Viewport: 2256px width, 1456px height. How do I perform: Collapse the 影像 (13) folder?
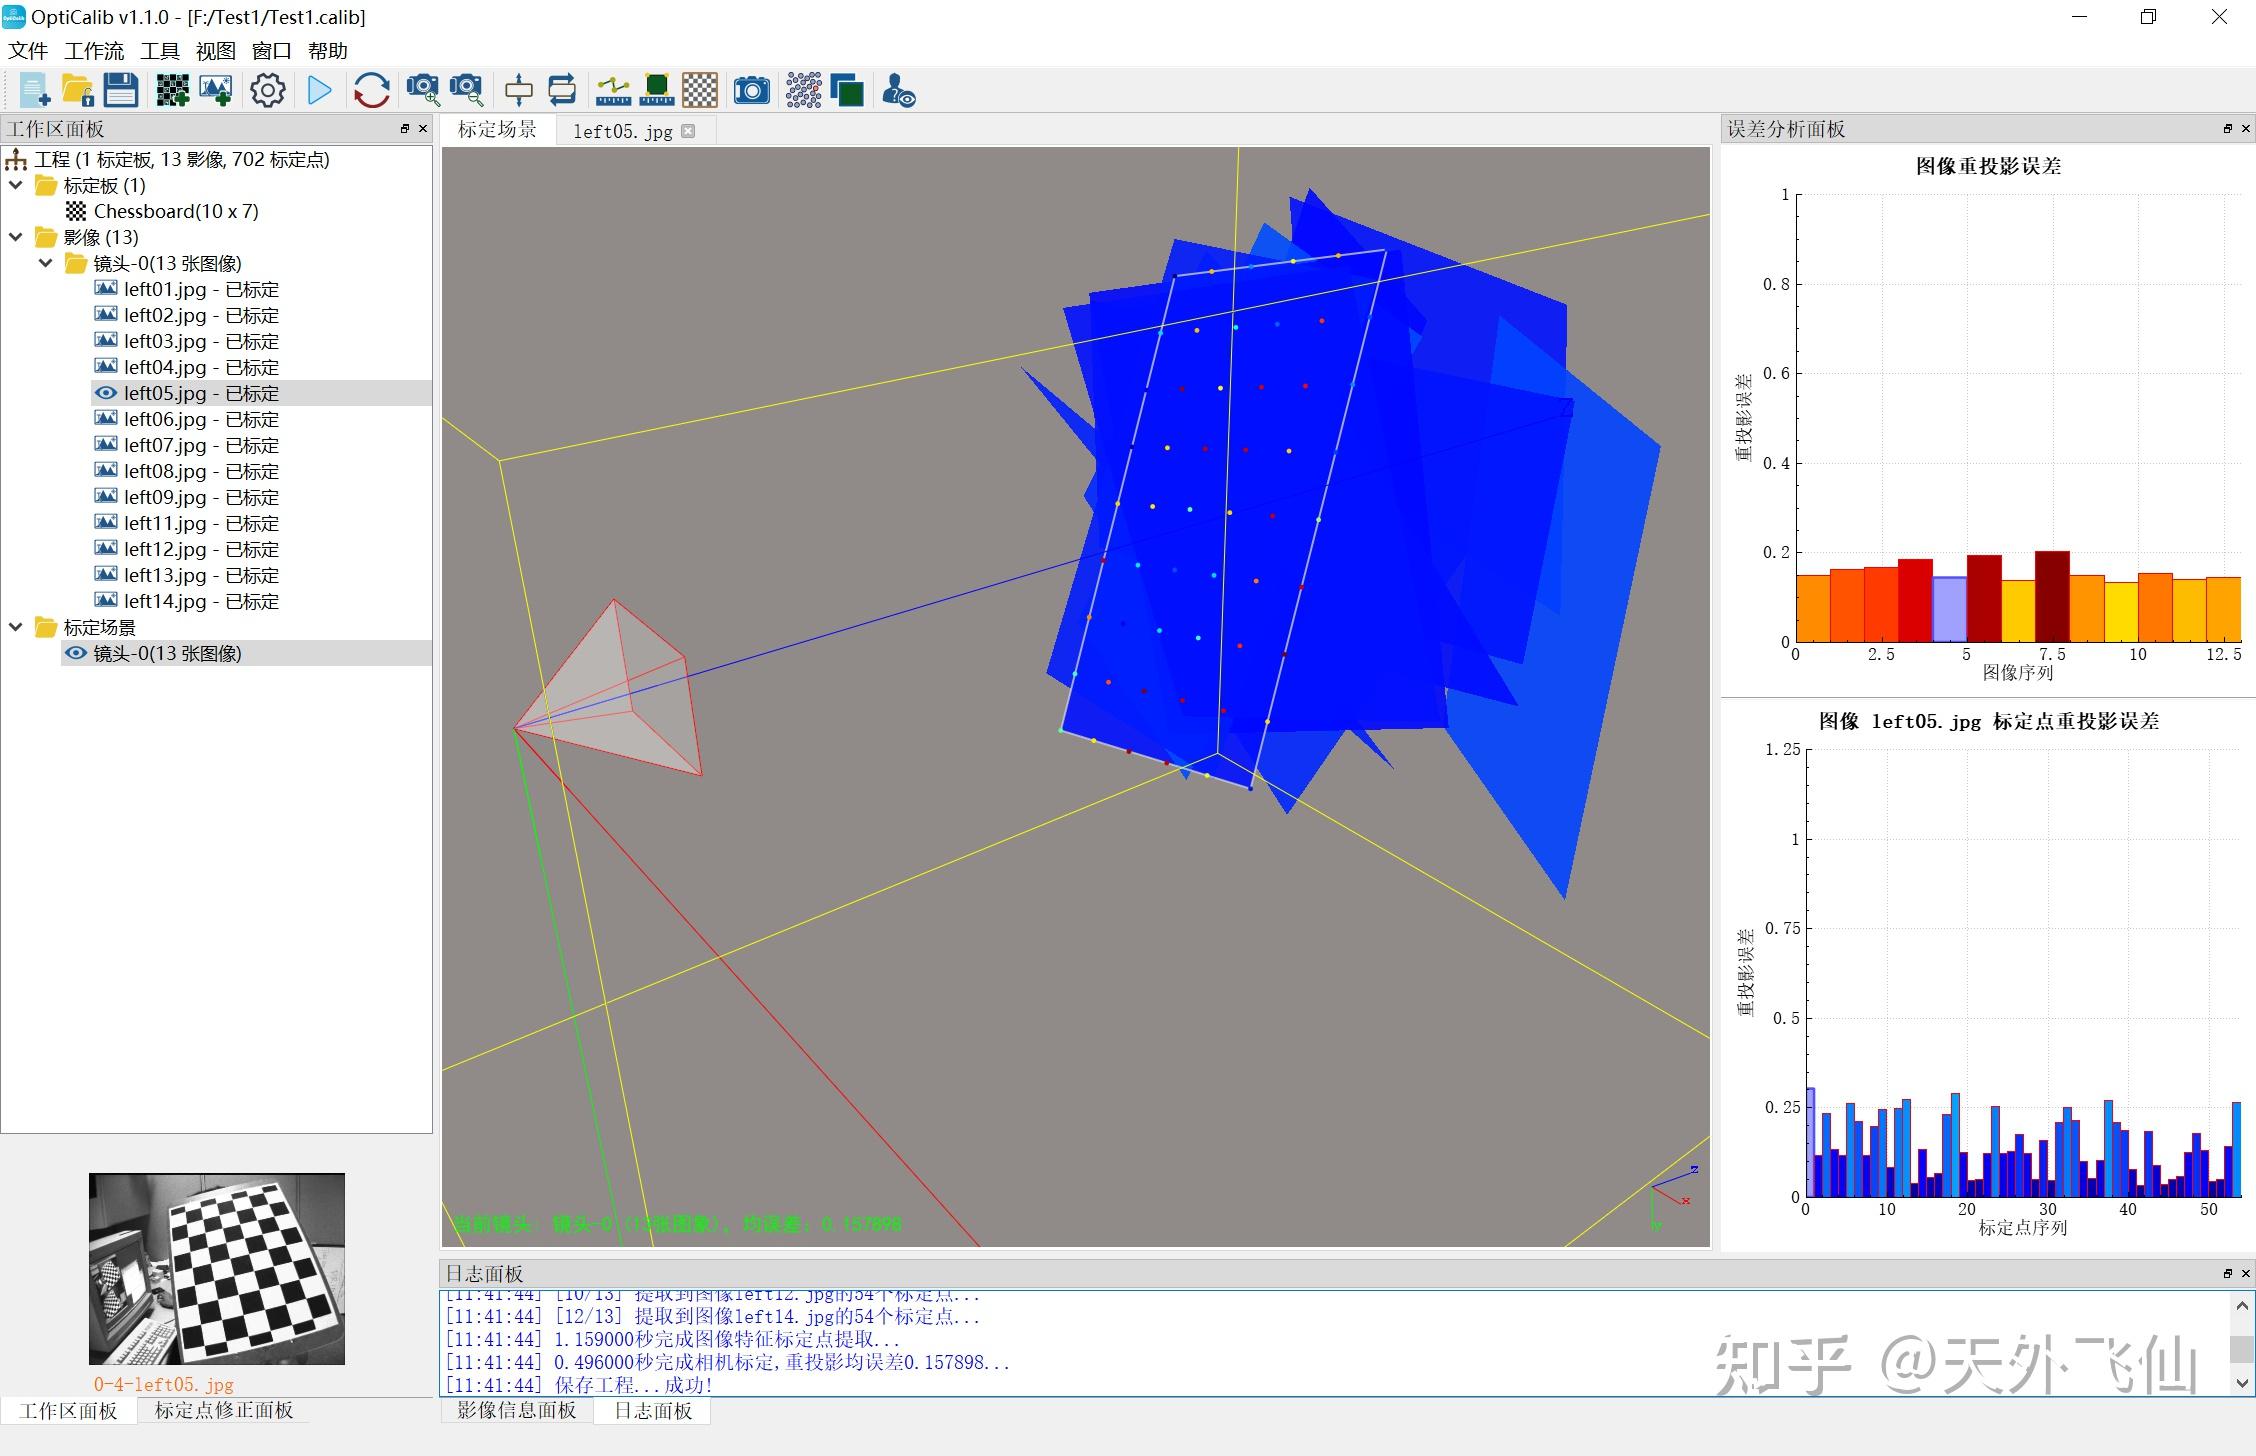(16, 237)
